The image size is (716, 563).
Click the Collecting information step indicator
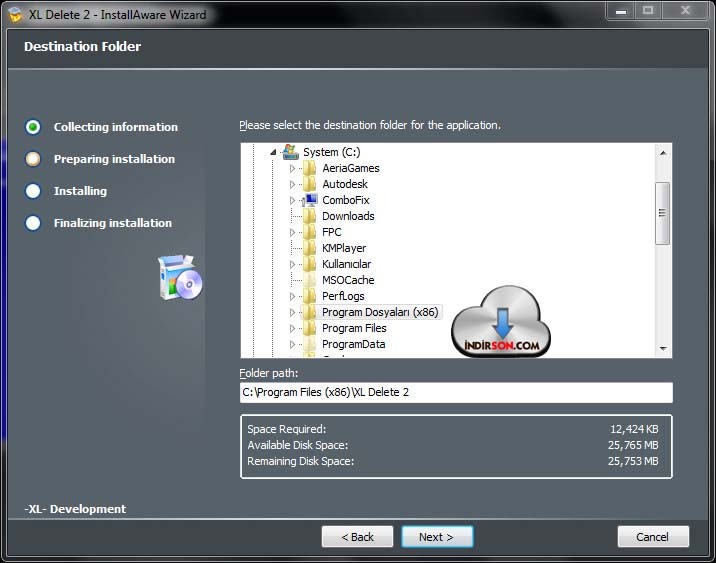click(33, 127)
